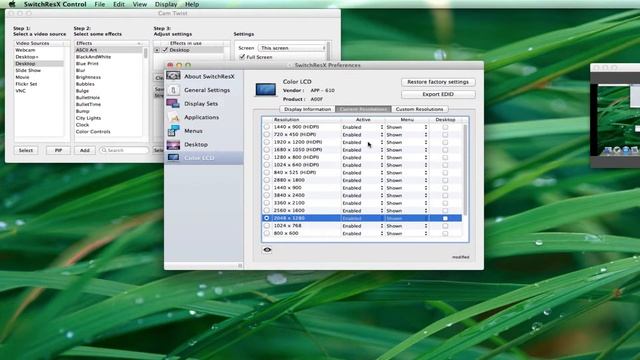This screenshot has height=360, width=640.
Task: Open the Edit menu
Action: click(119, 4)
